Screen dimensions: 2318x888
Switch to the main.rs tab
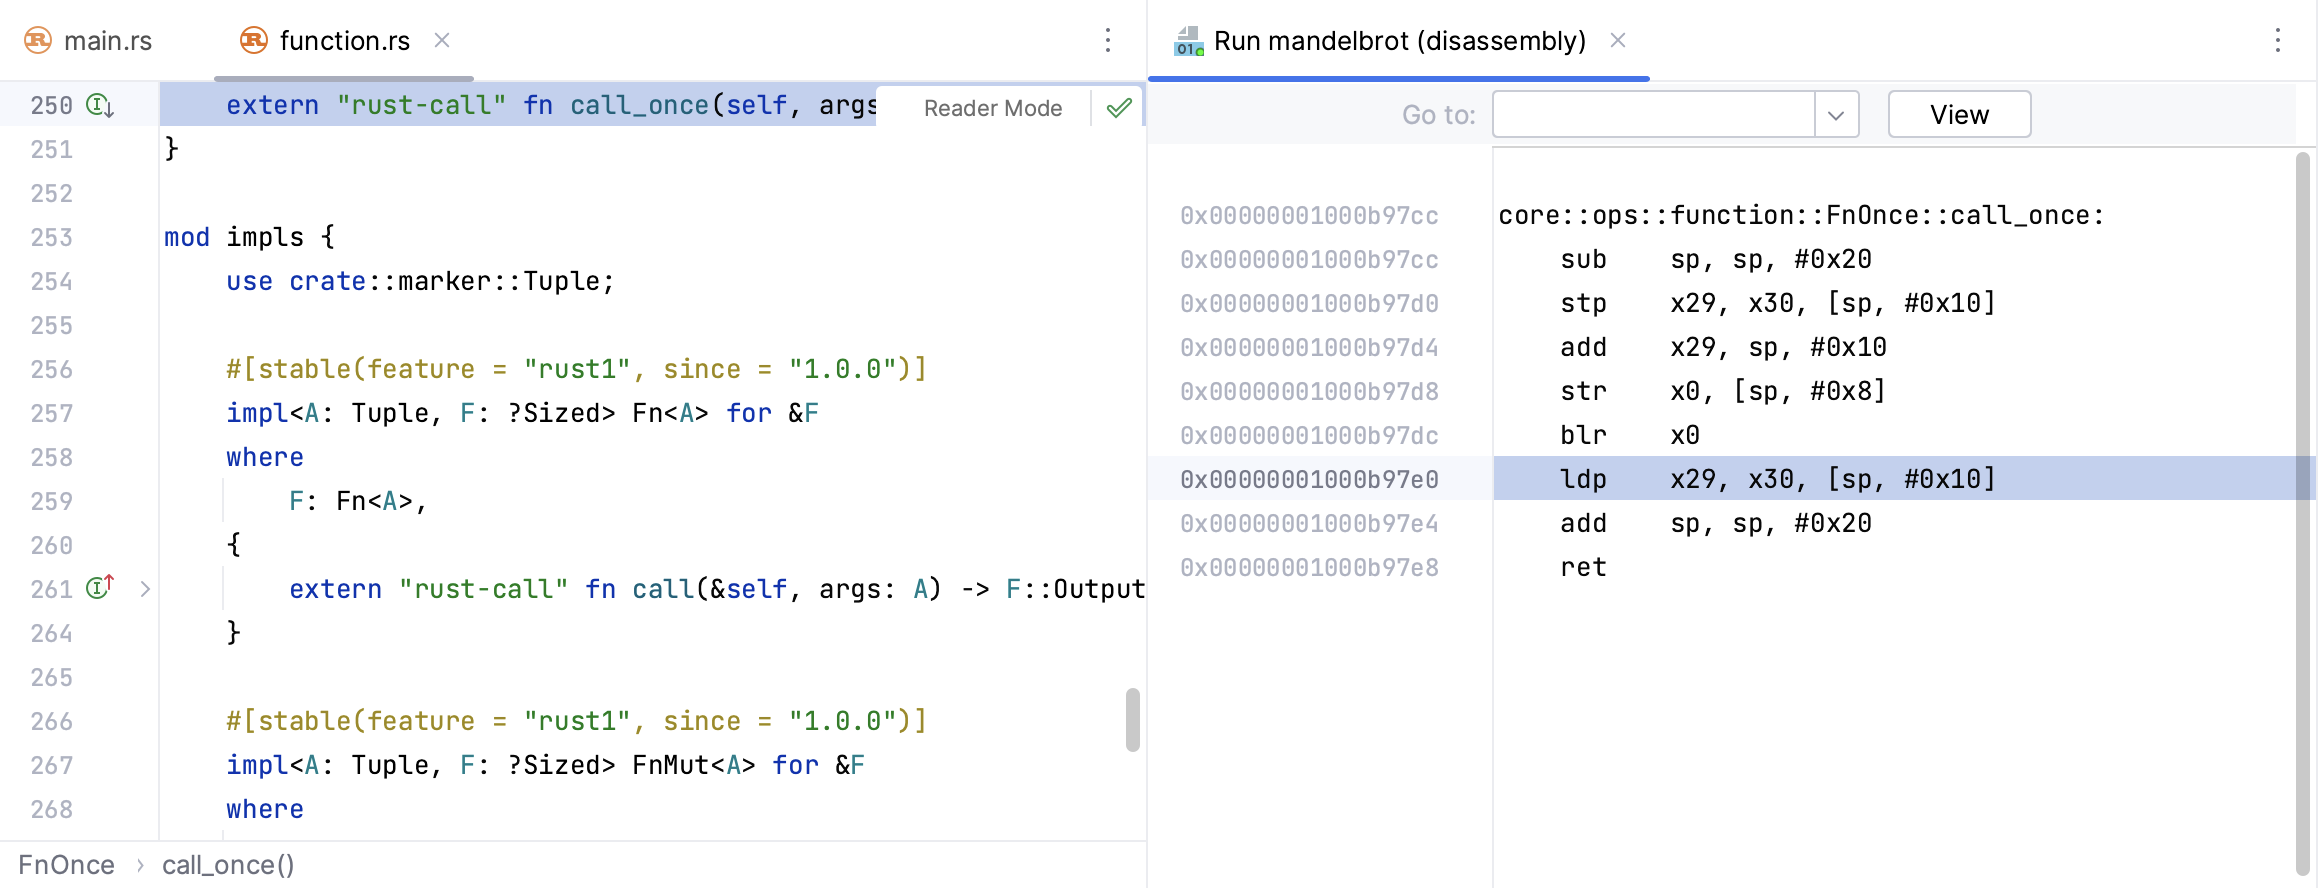(x=107, y=41)
